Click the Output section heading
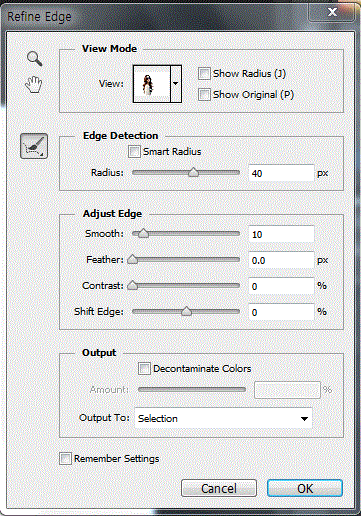Screen dimensions: 361x516 [x=99, y=353]
